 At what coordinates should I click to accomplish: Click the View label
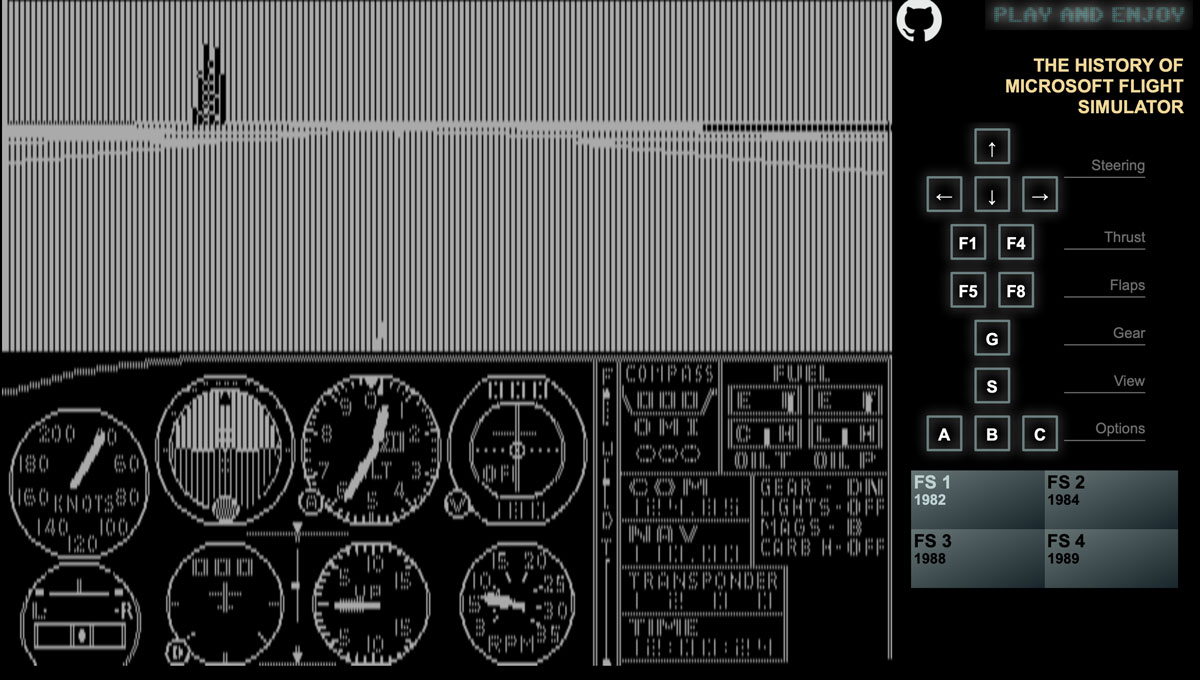coord(1129,381)
